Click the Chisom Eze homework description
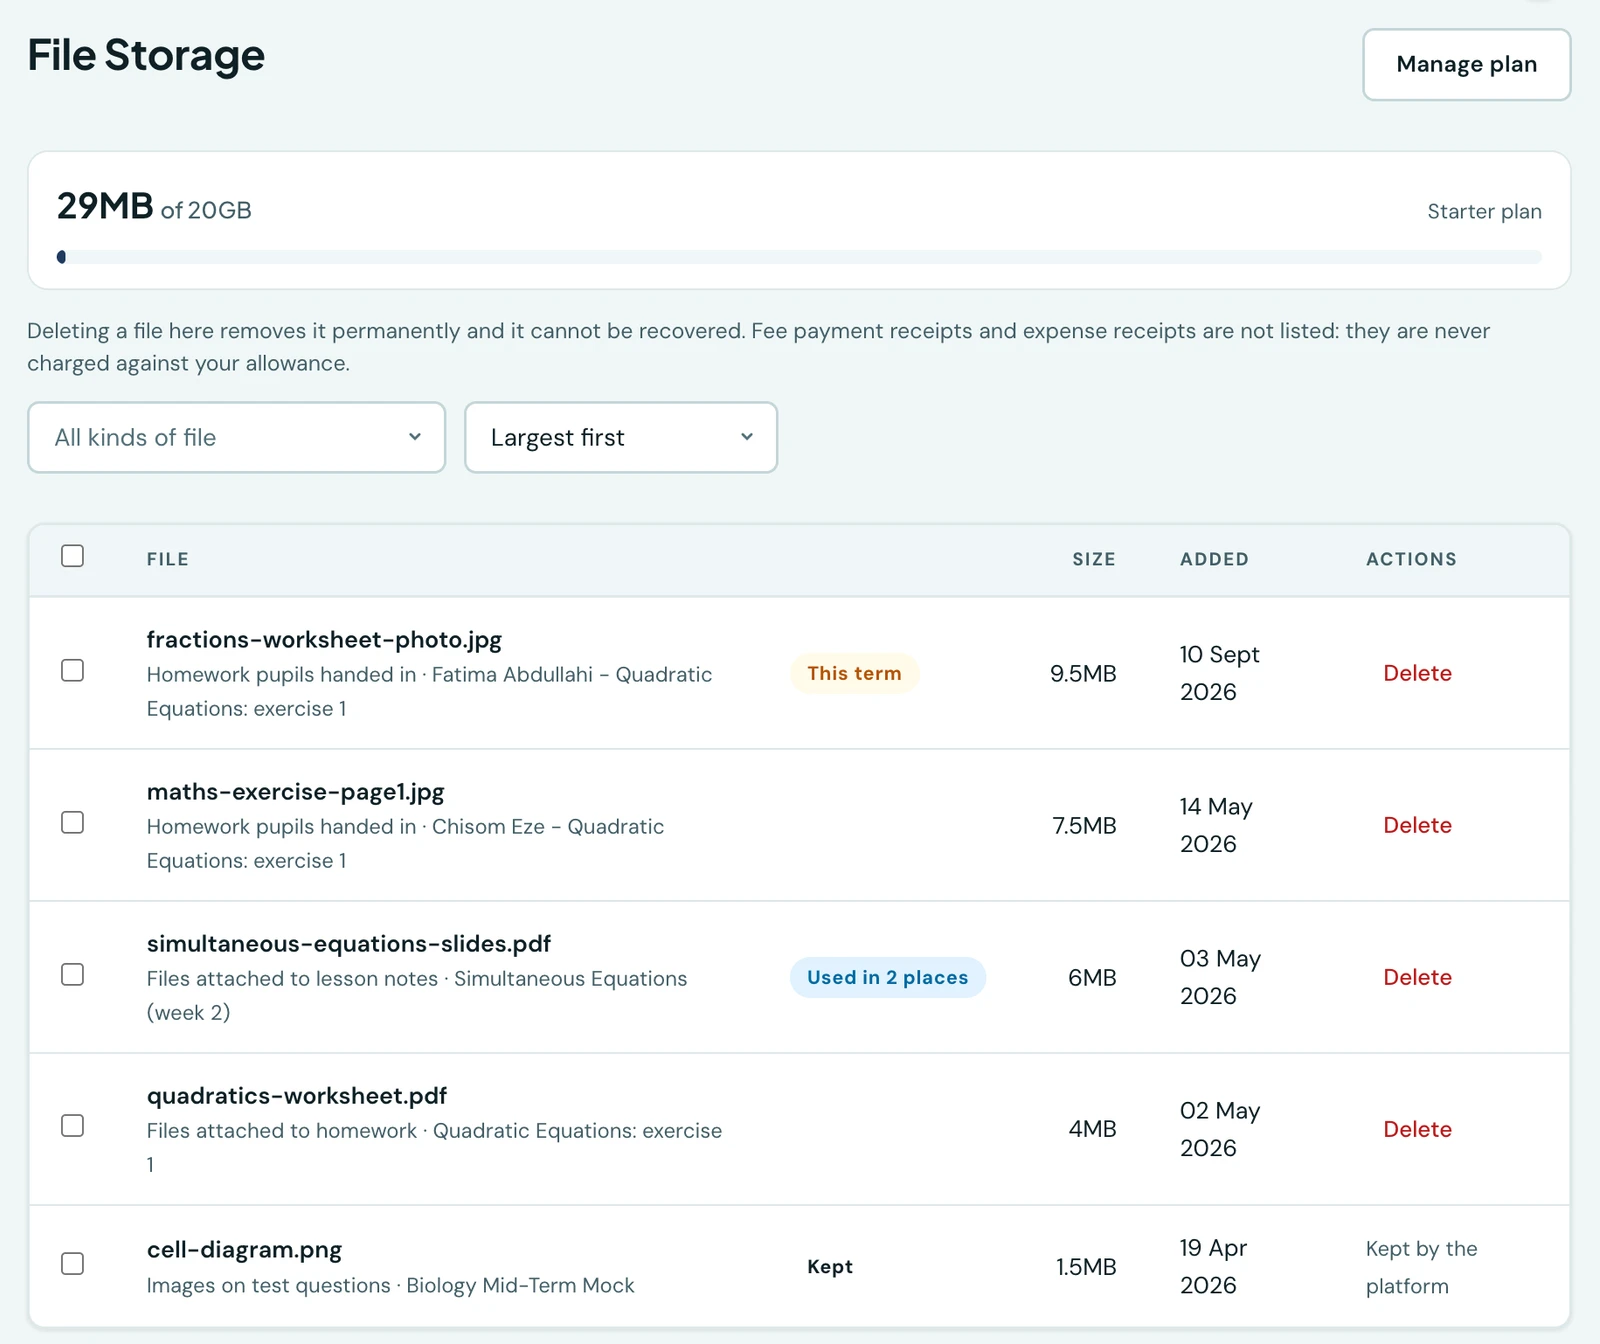This screenshot has height=1344, width=1600. (405, 843)
